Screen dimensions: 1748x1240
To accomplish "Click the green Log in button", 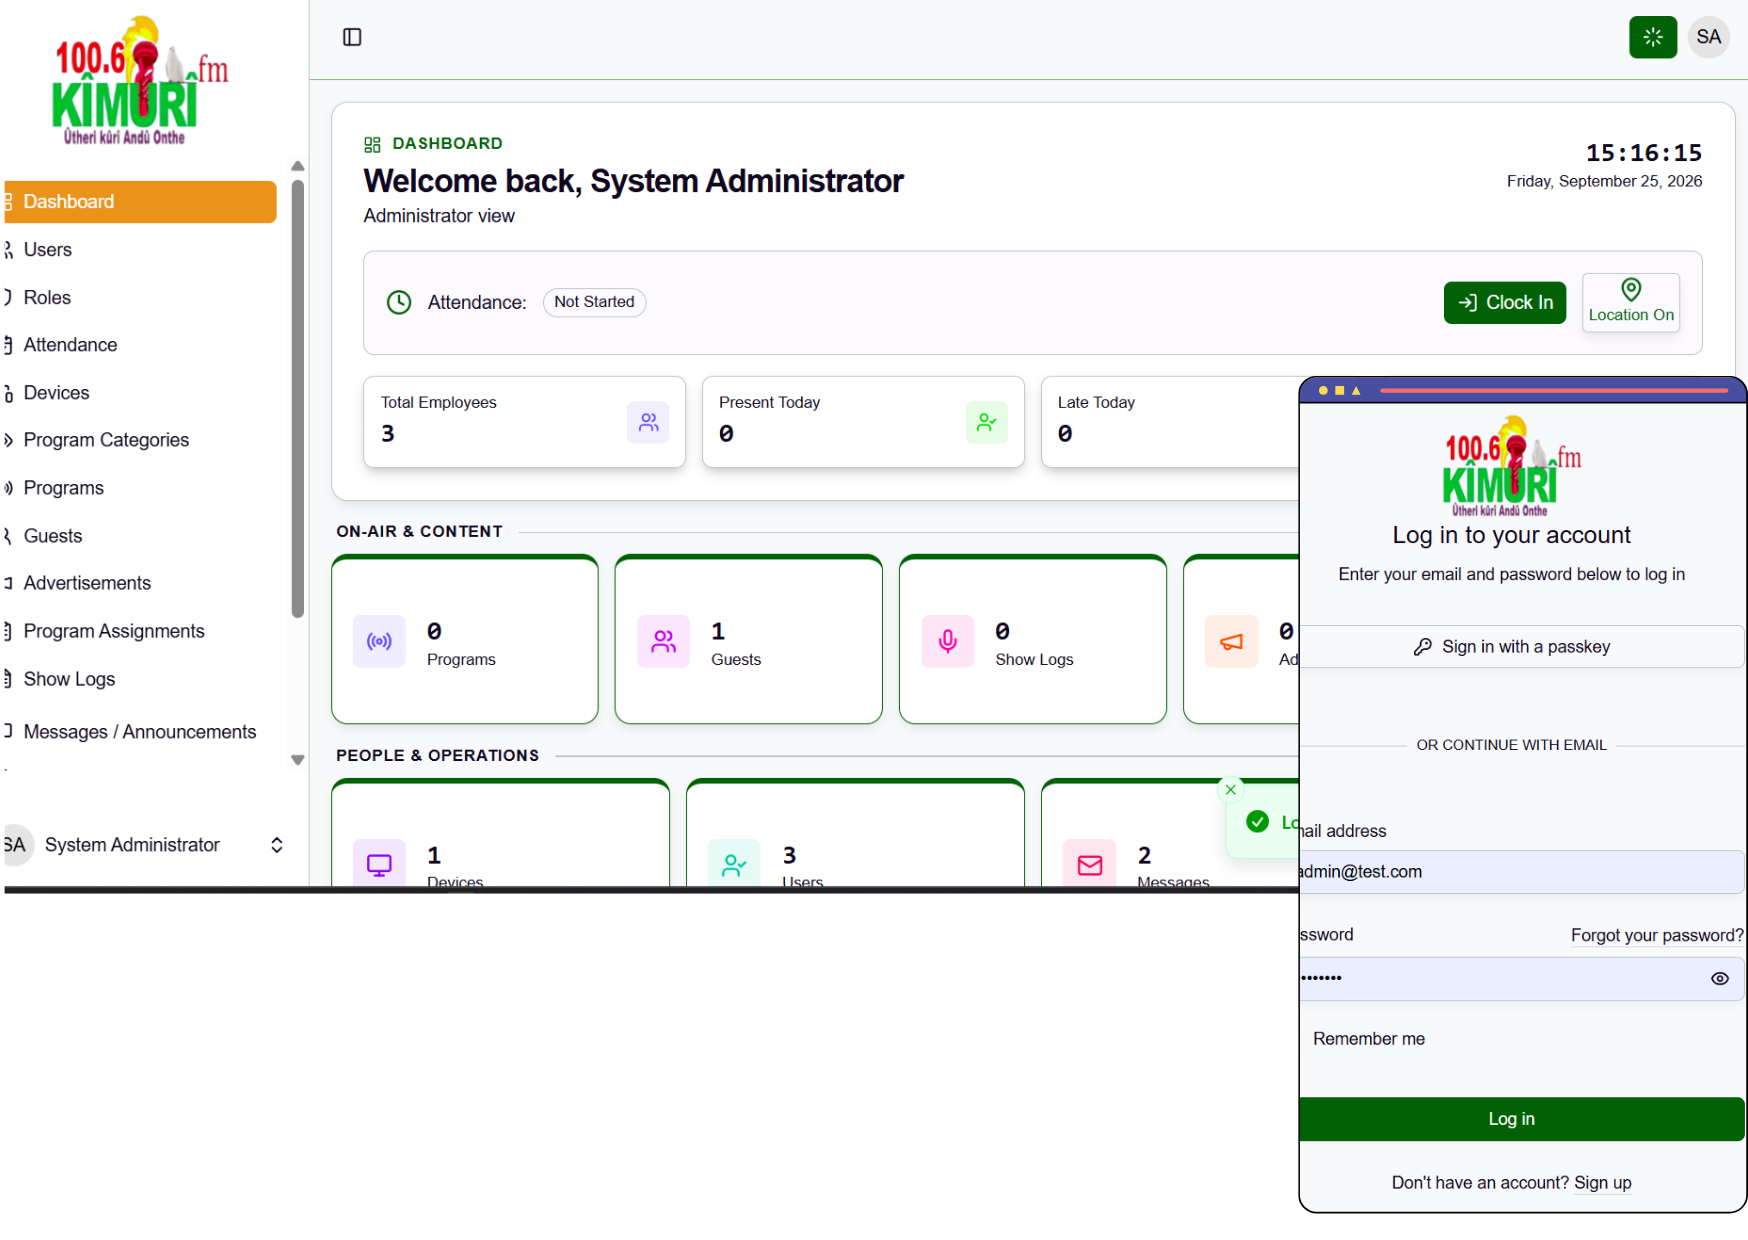I will click(1521, 1119).
